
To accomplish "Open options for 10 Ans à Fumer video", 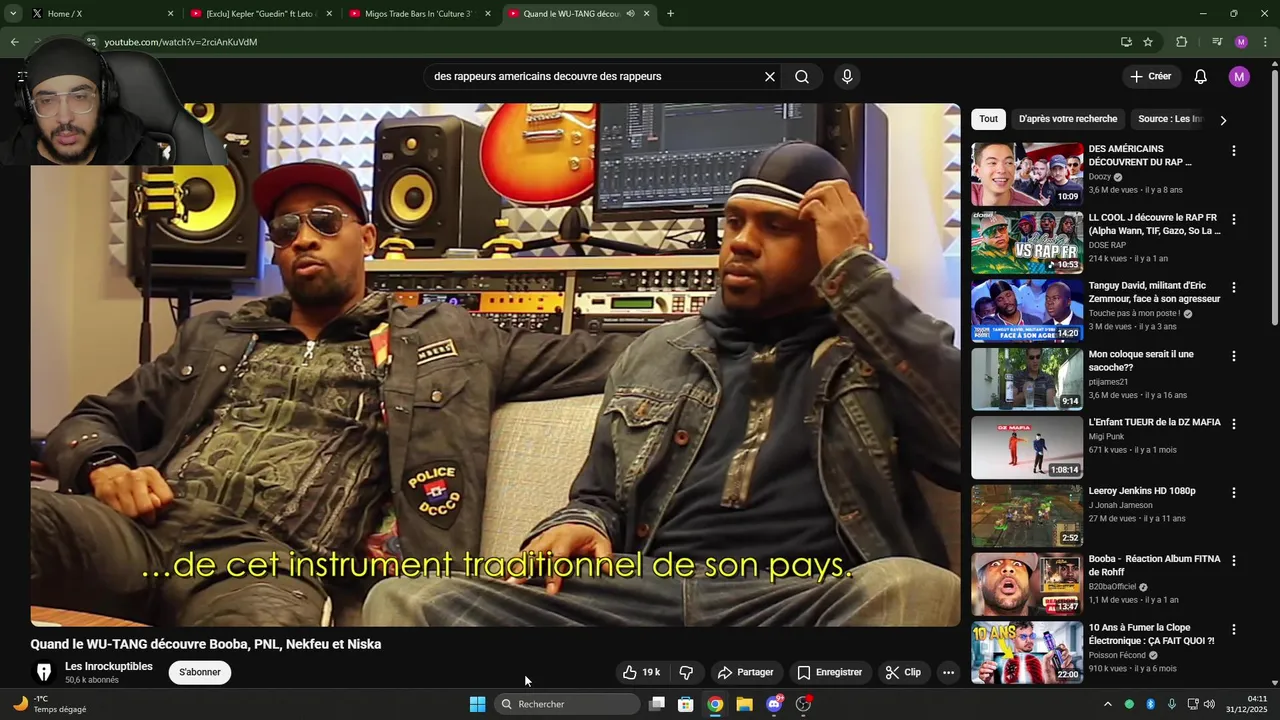I will 1233,630.
